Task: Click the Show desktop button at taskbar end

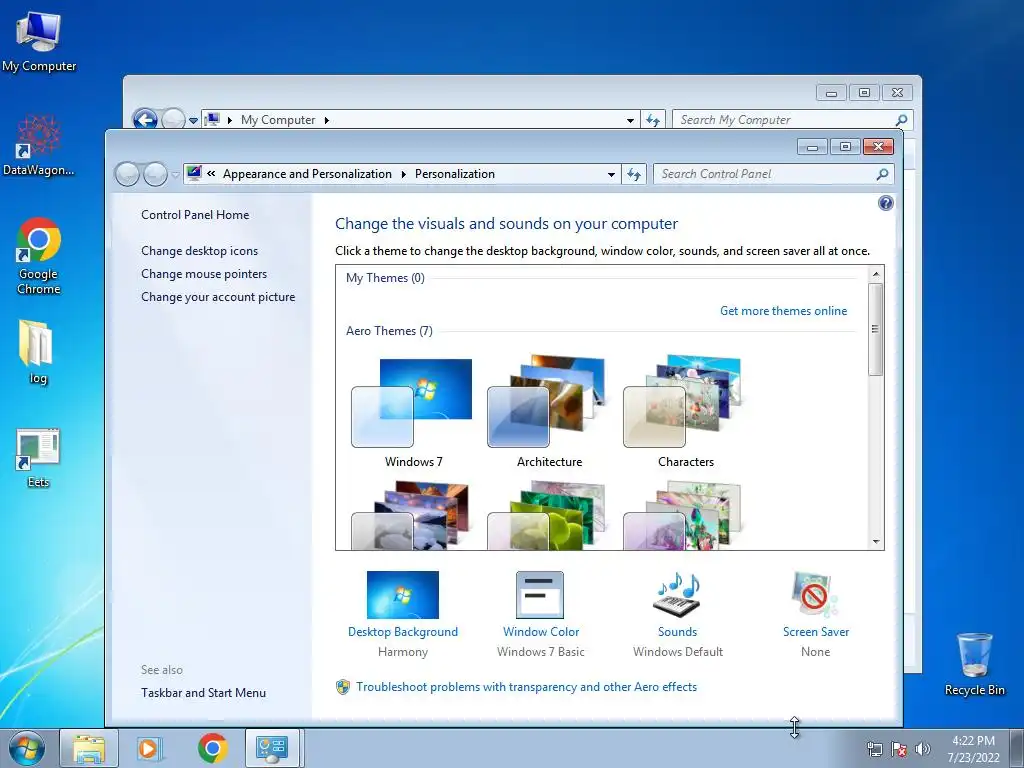Action: coord(1017,748)
